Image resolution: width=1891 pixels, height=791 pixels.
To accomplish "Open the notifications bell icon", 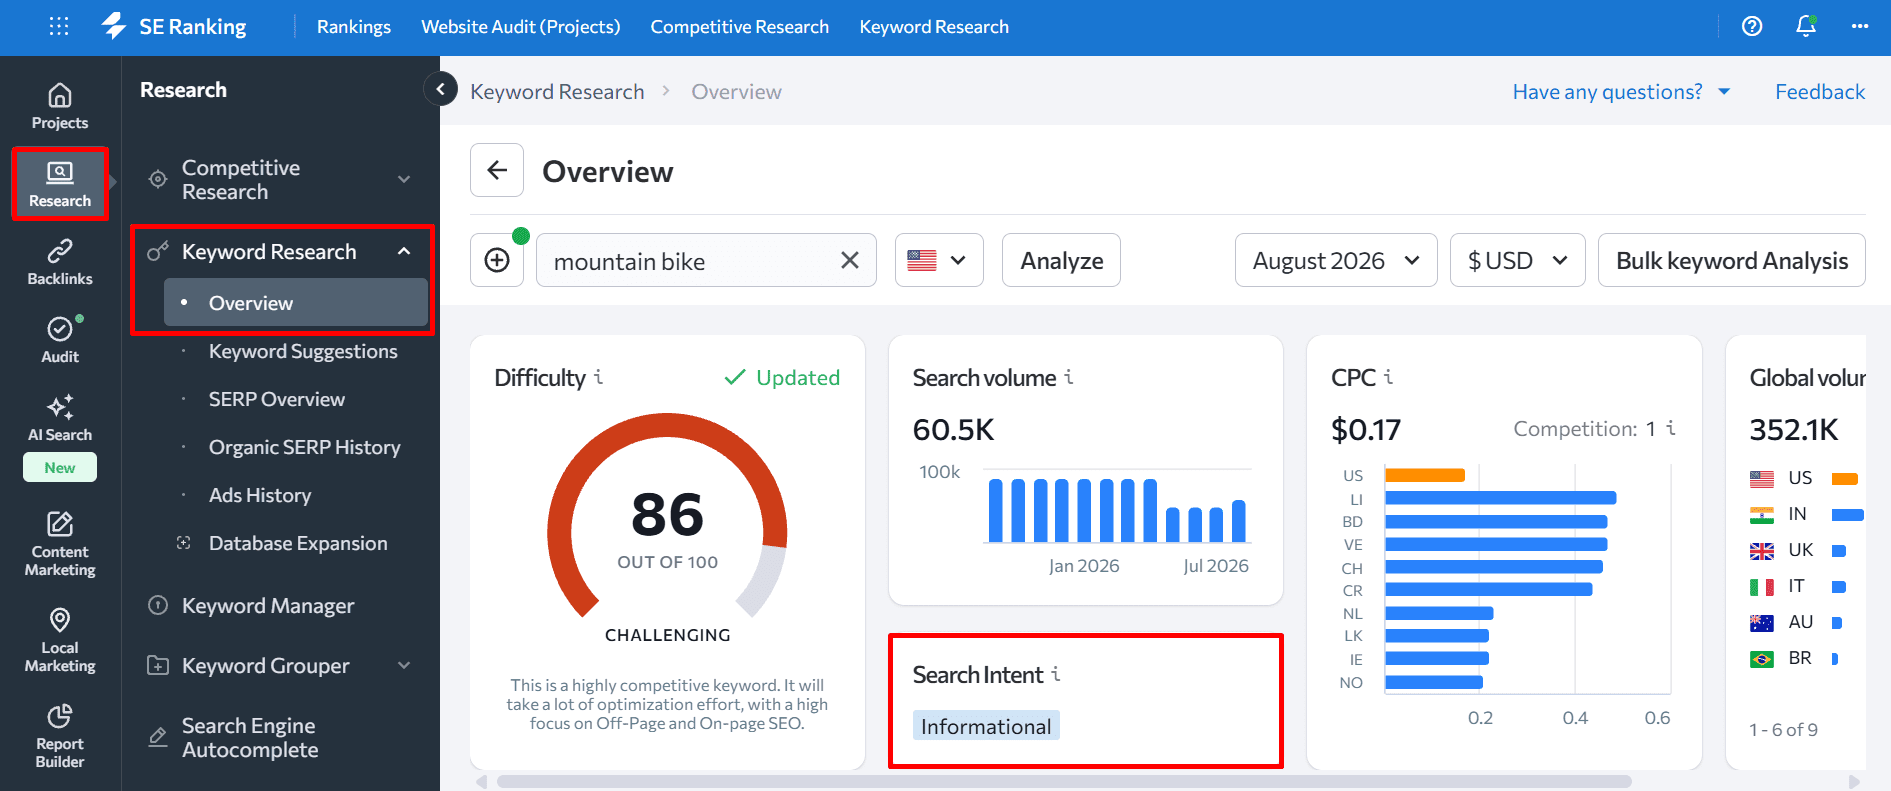I will (1806, 26).
